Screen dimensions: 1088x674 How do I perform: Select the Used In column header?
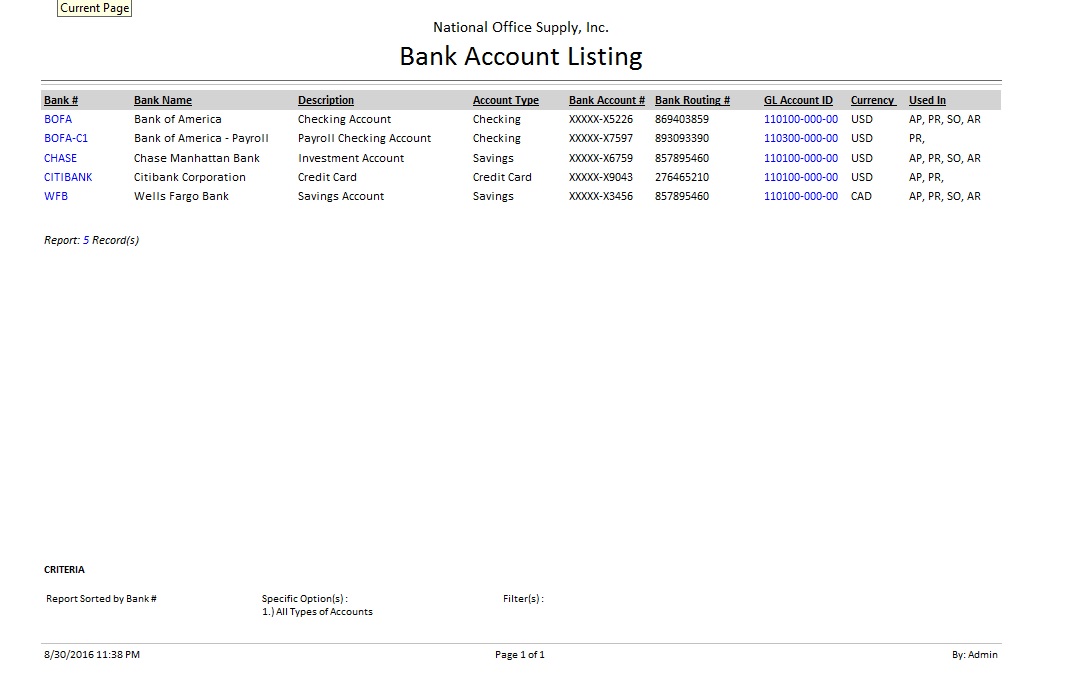[x=927, y=100]
